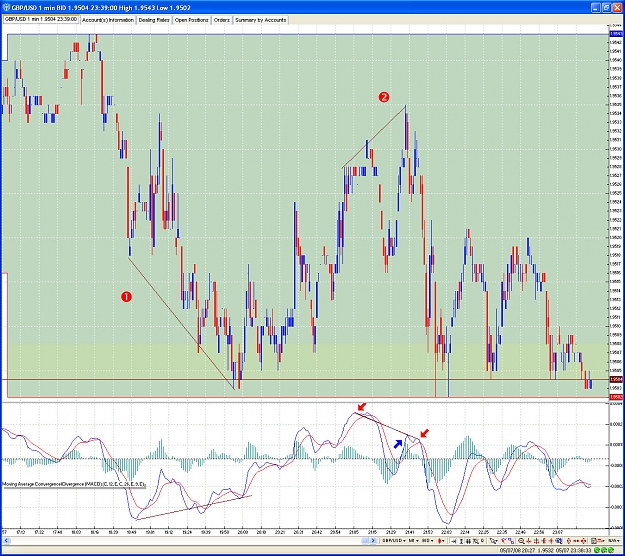The image size is (625, 556).
Task: Open the cursor pointer tool dropdown
Action: [493, 541]
